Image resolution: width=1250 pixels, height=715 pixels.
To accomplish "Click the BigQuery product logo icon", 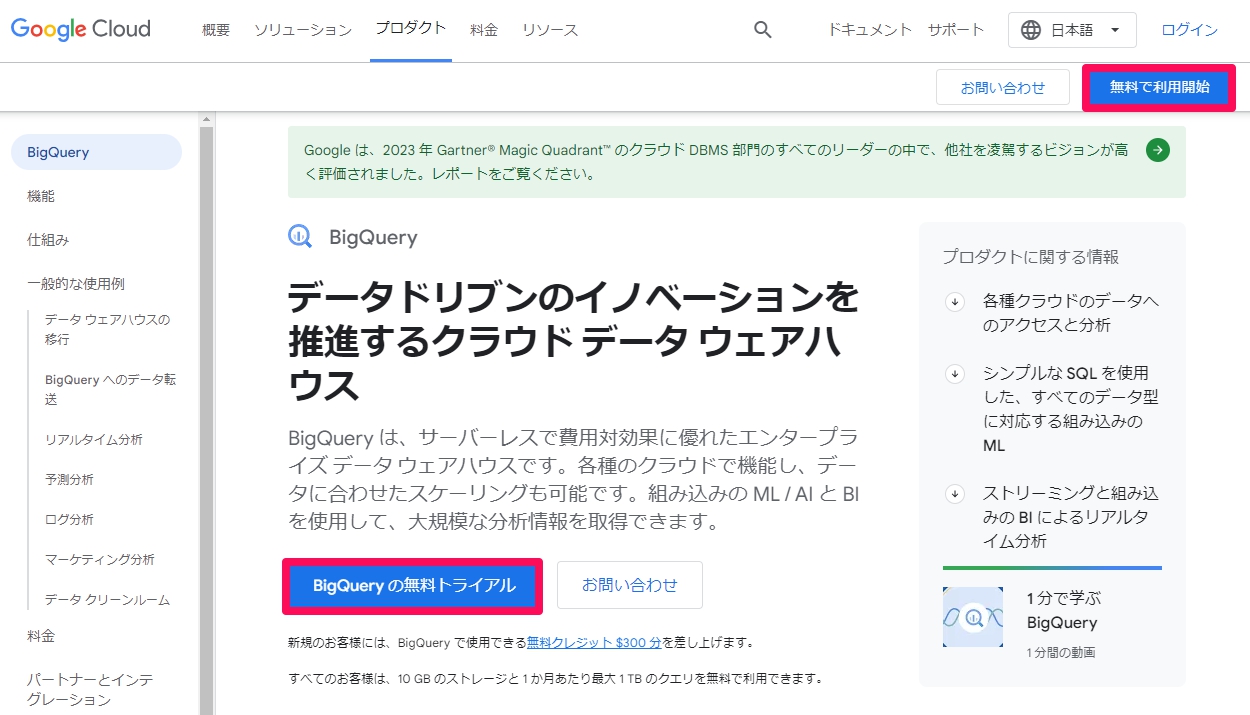I will point(300,236).
